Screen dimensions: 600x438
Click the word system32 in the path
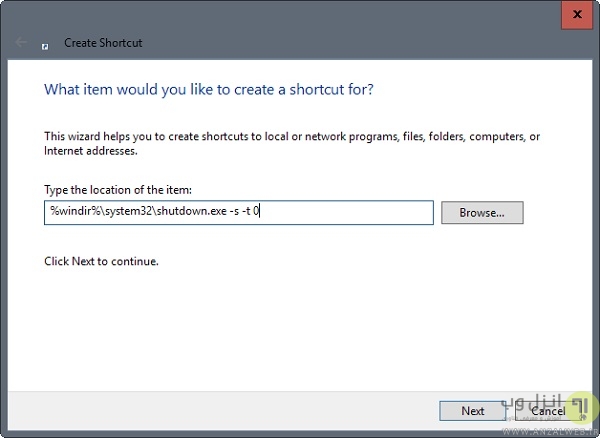pos(118,213)
